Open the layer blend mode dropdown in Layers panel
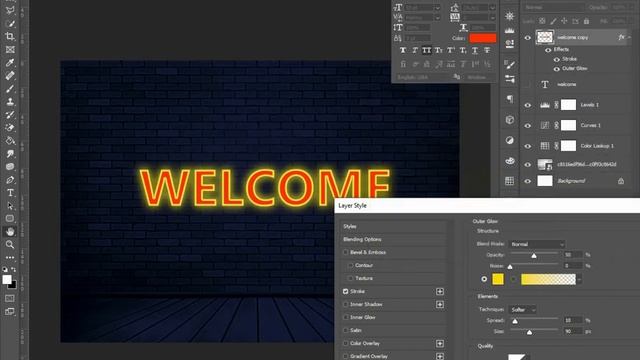Viewport: 640px width, 360px height. click(x=553, y=7)
